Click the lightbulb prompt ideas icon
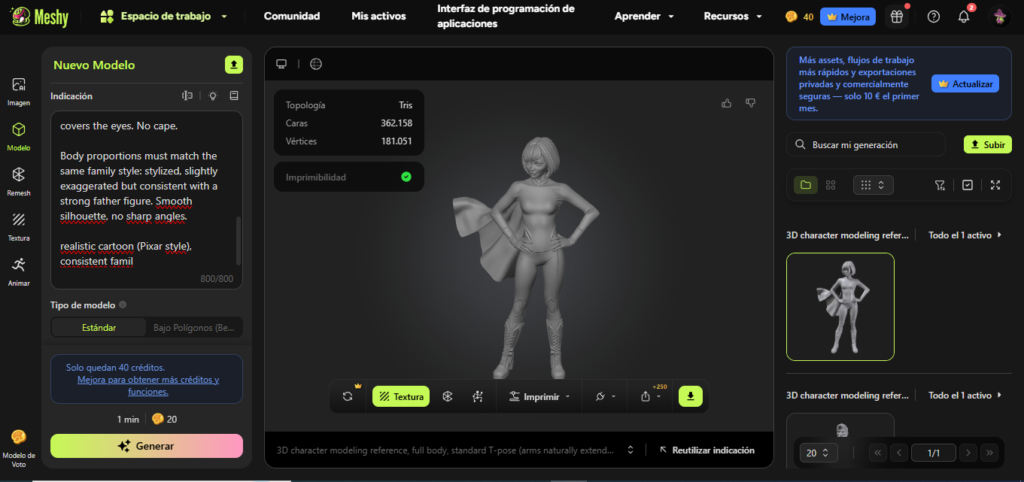 212,96
